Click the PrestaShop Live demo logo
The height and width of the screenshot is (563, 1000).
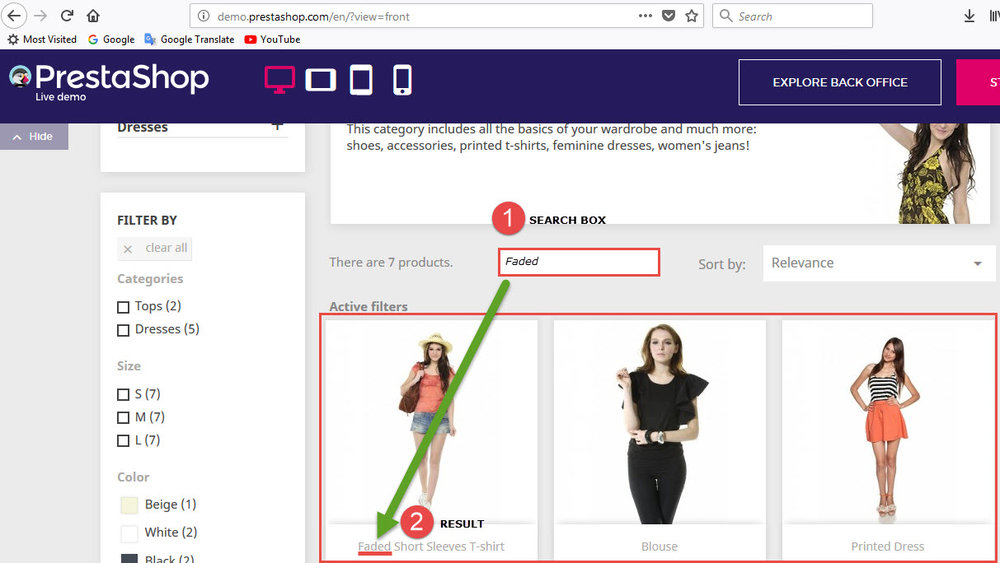click(109, 82)
